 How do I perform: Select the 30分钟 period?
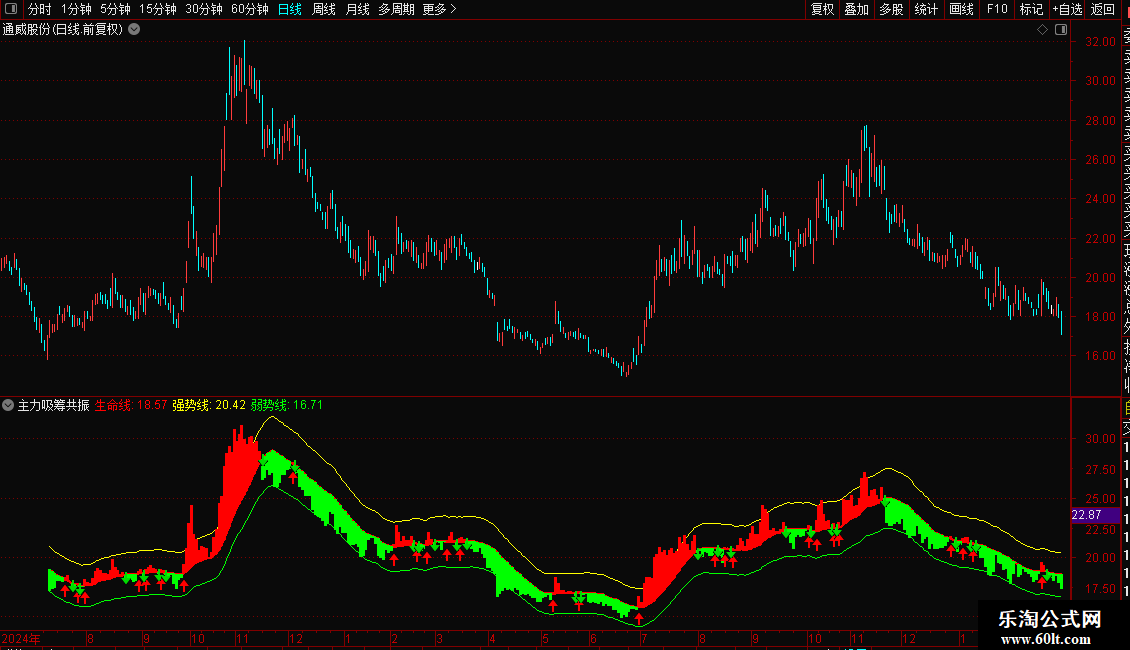coord(204,9)
